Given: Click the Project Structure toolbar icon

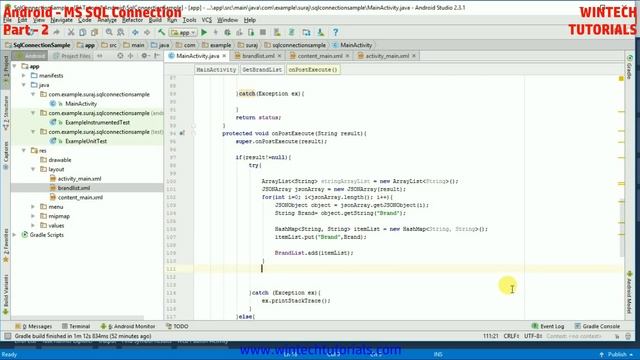Looking at the screenshot, I should tap(306, 32).
